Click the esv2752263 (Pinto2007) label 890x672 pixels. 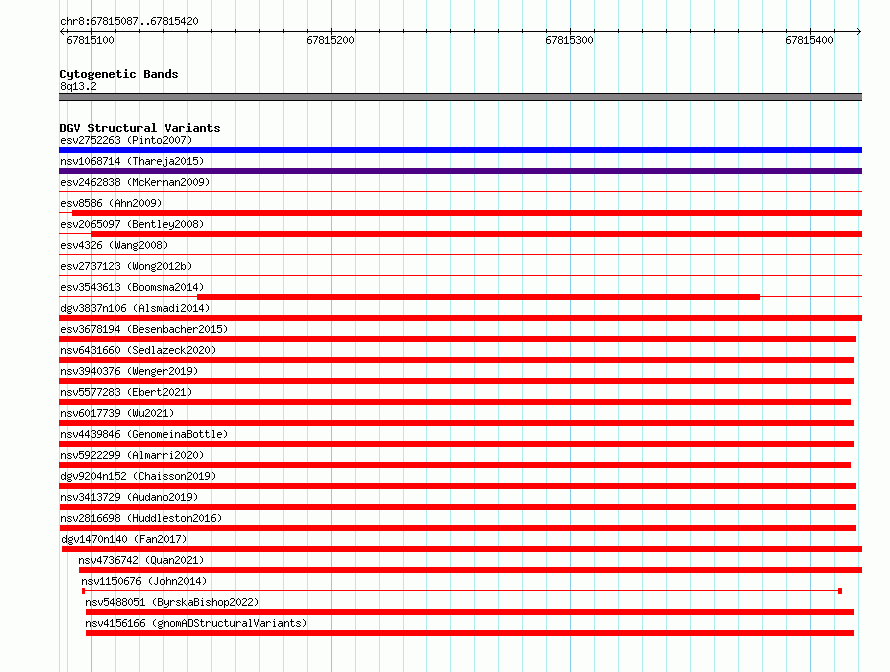[x=126, y=140]
